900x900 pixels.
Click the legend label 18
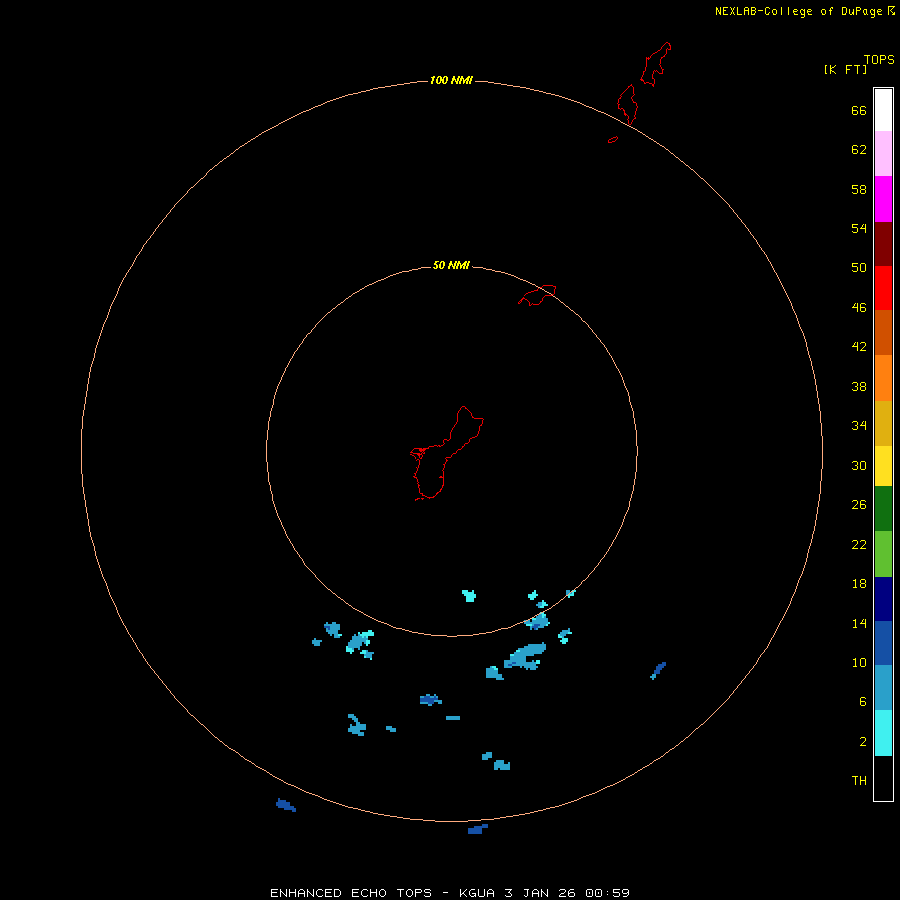[x=859, y=584]
